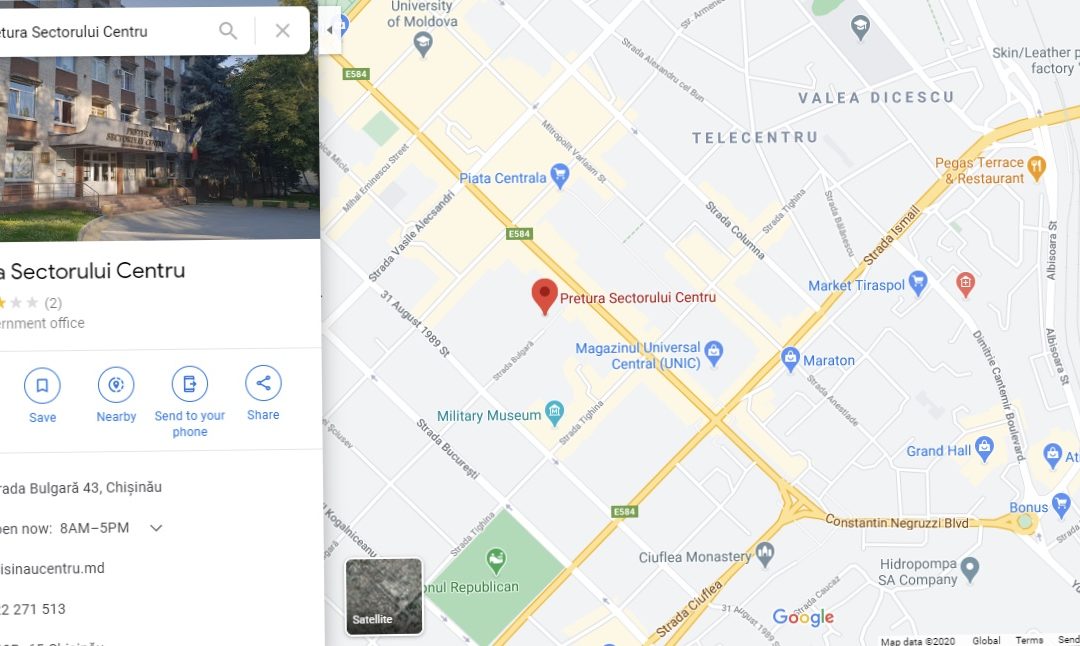Click the Terms link on the map
Image resolution: width=1080 pixels, height=646 pixels.
pyautogui.click(x=1029, y=640)
